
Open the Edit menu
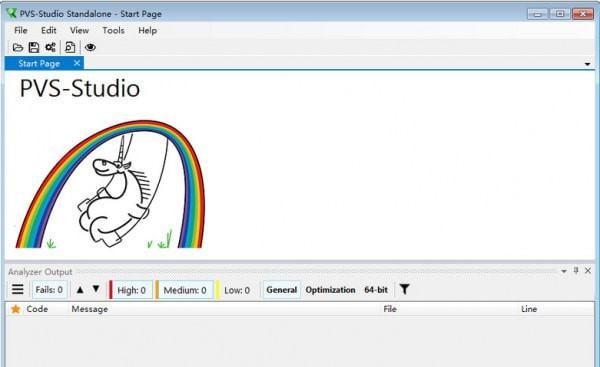point(49,30)
